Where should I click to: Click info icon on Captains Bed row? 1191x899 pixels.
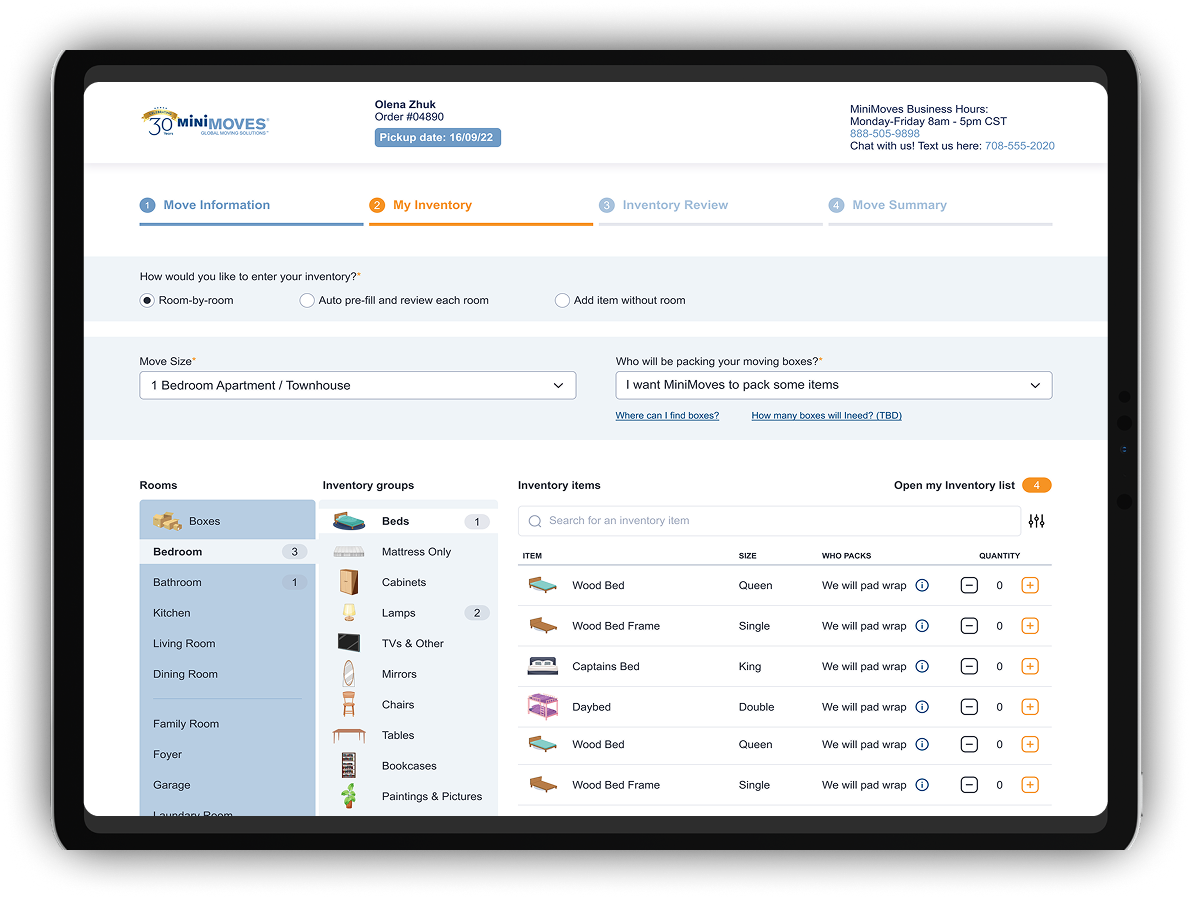922,667
